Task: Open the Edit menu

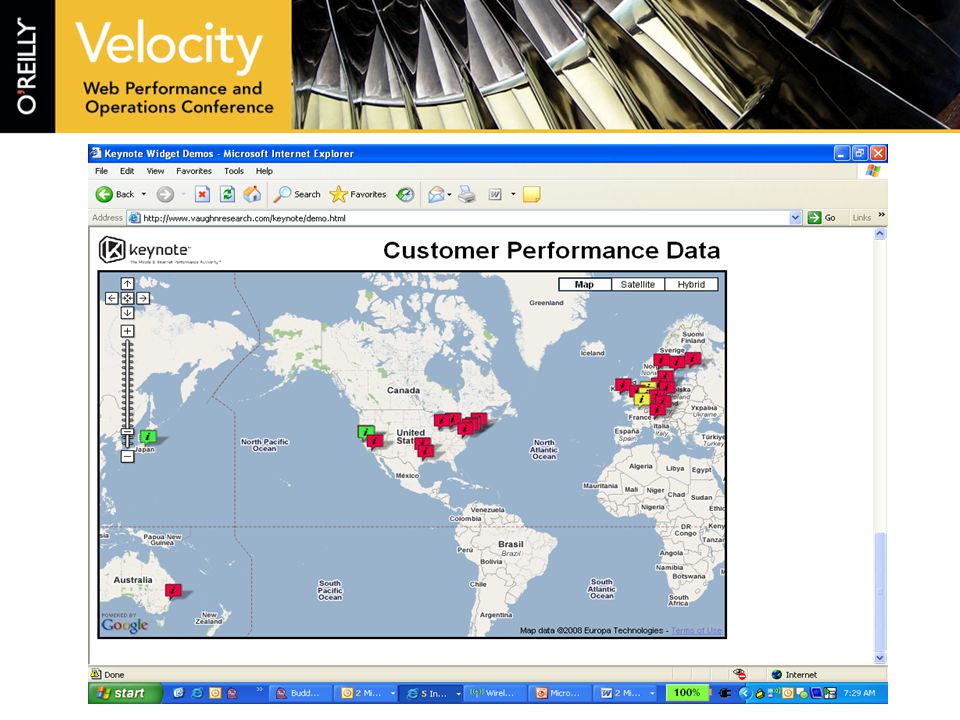Action: tap(127, 171)
